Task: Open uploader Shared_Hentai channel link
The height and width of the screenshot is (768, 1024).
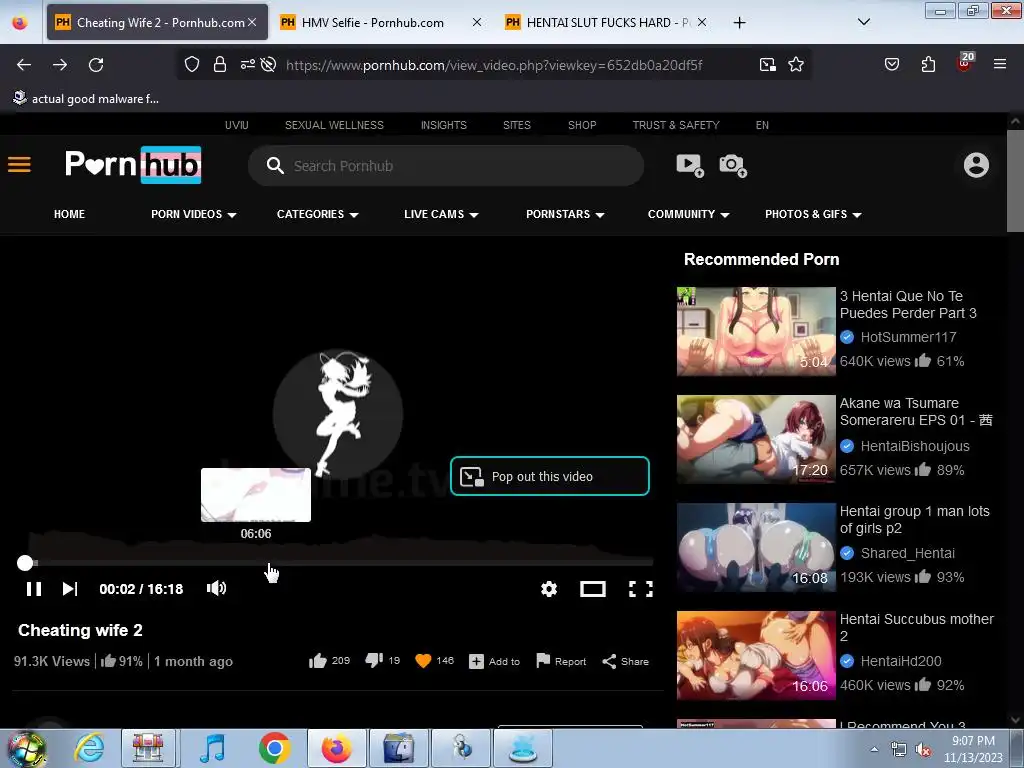Action: point(907,553)
